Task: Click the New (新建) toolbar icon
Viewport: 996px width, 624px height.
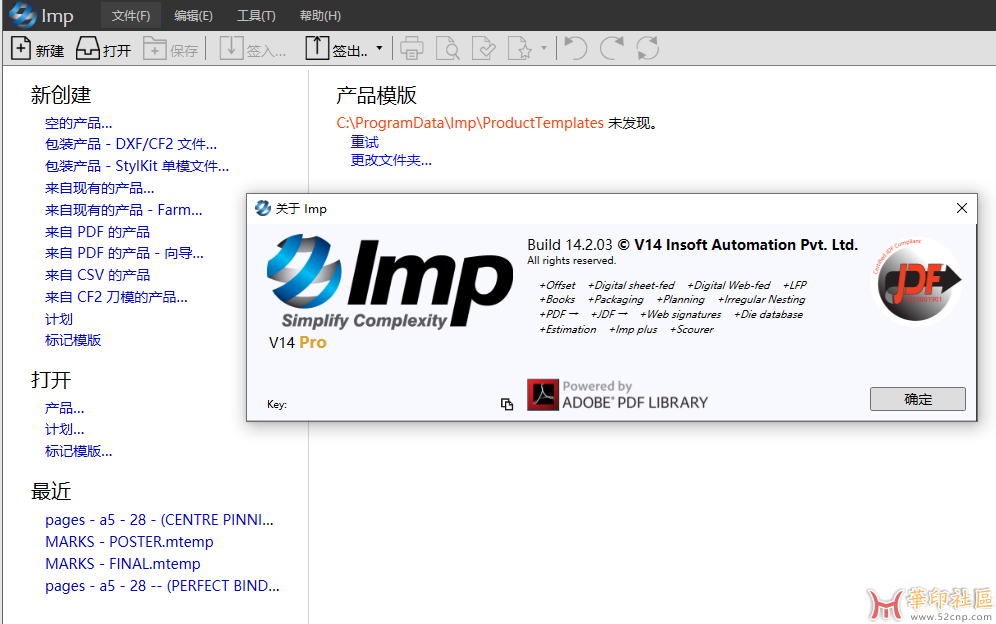Action: (x=21, y=48)
